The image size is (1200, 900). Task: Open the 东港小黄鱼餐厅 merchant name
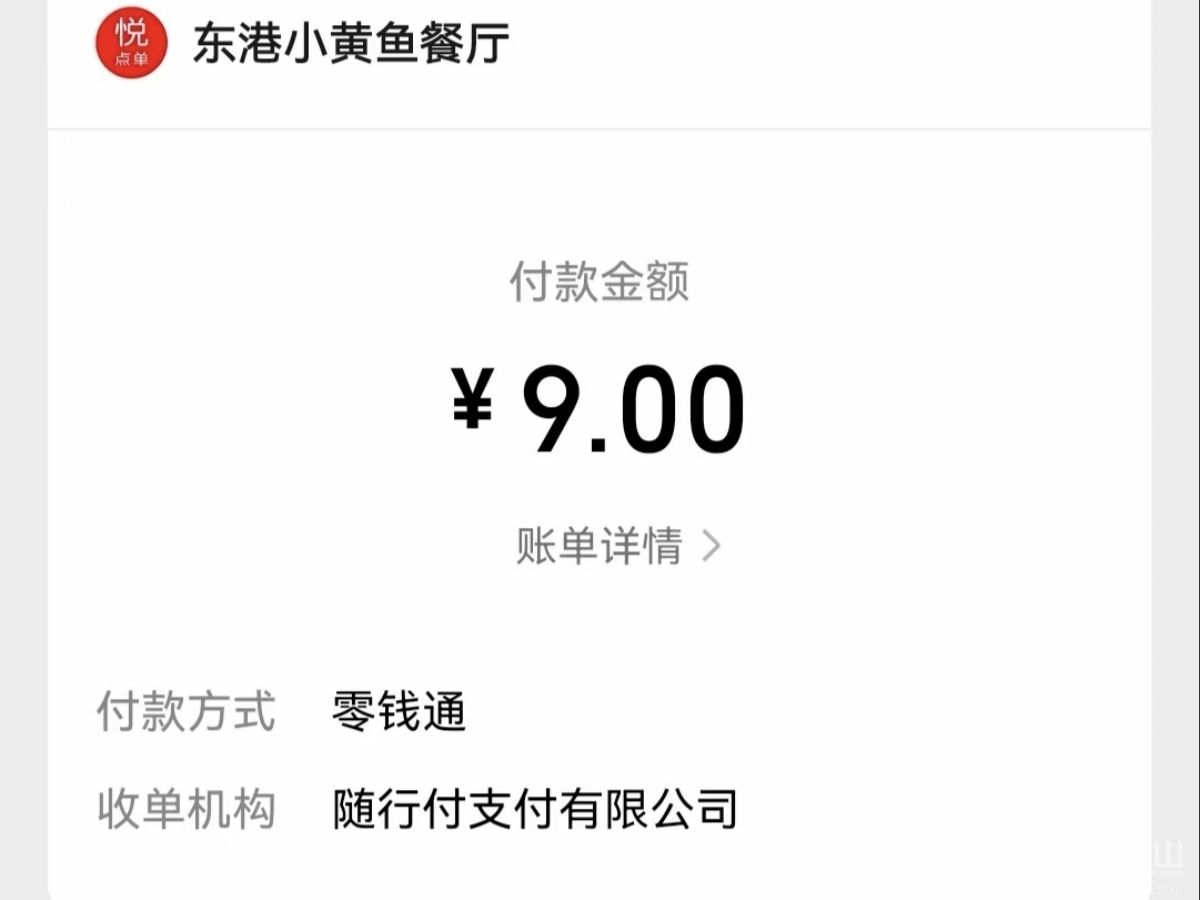point(351,44)
